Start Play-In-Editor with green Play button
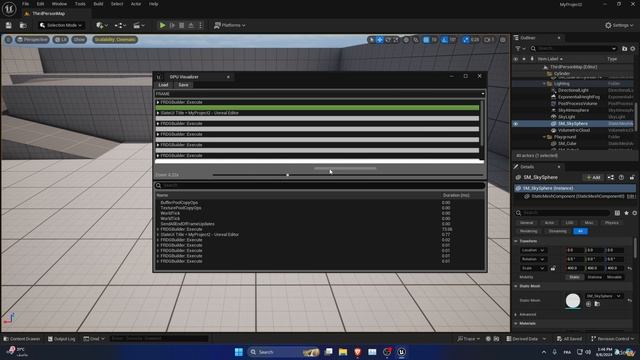The width and height of the screenshot is (640, 360). tap(162, 25)
